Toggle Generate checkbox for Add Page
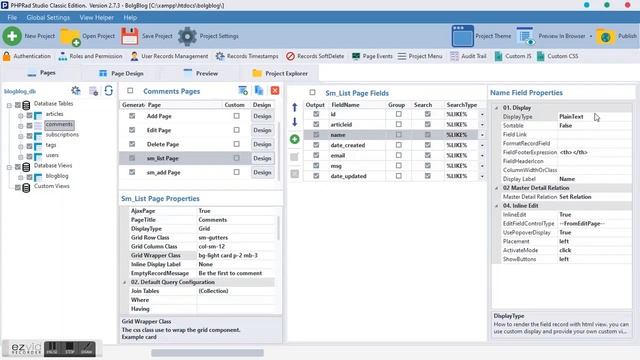 132,116
